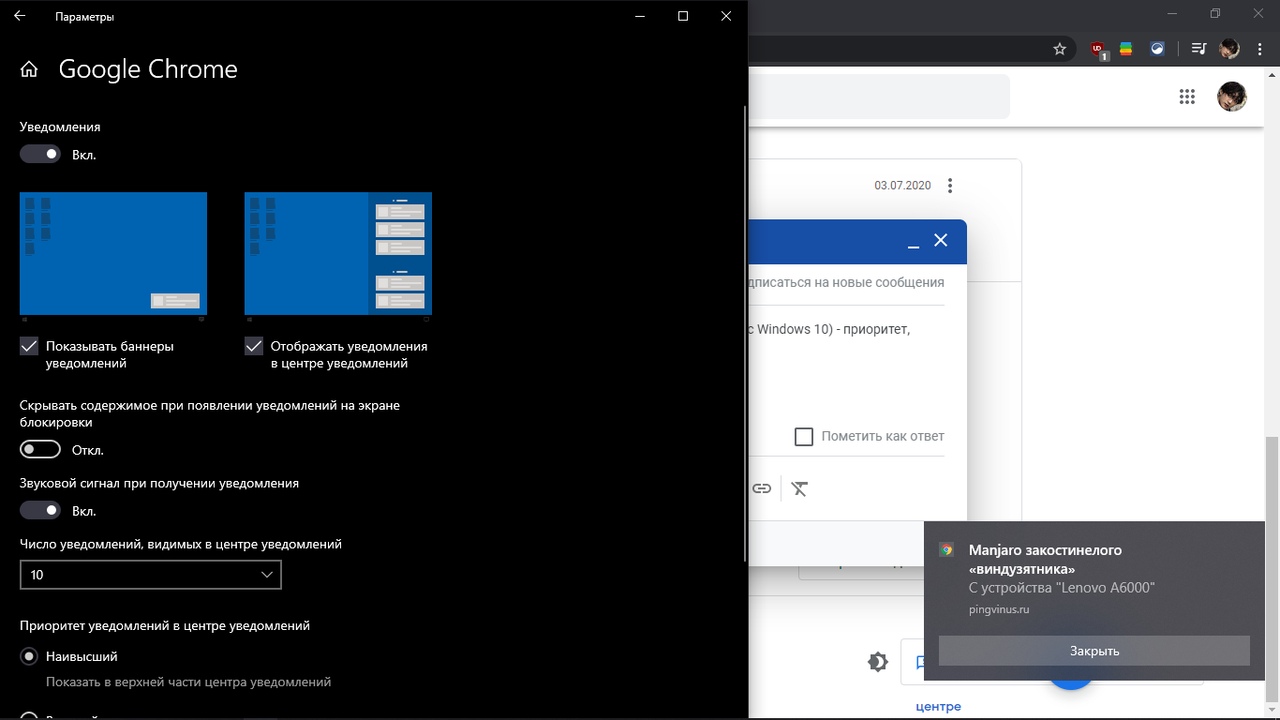Image resolution: width=1280 pixels, height=720 pixels.
Task: Click the Google Chrome settings heading
Action: click(x=148, y=69)
